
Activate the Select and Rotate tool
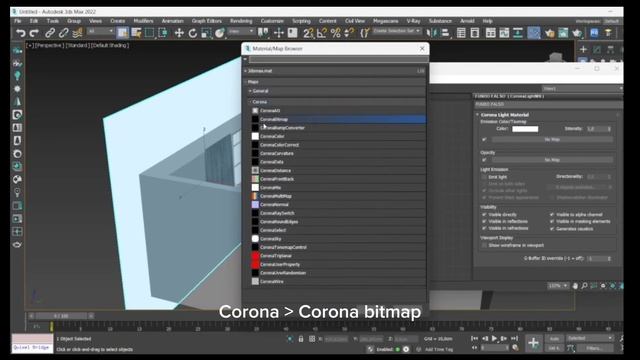[193, 33]
